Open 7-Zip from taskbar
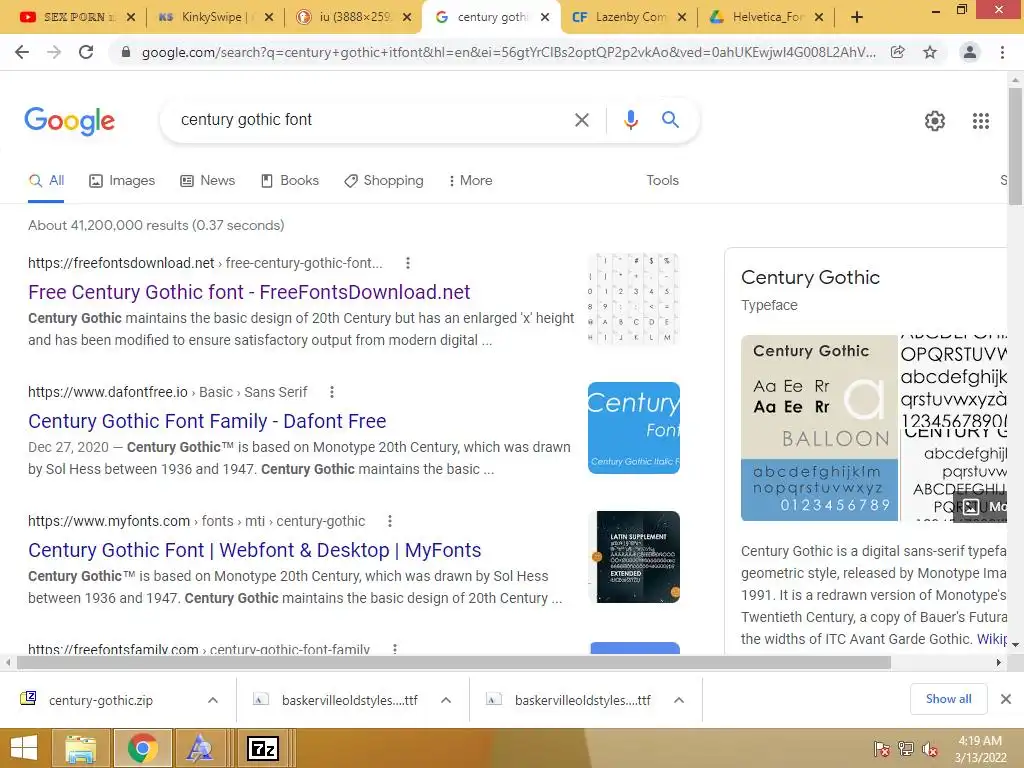Screen dimensions: 1024x768 263,748
